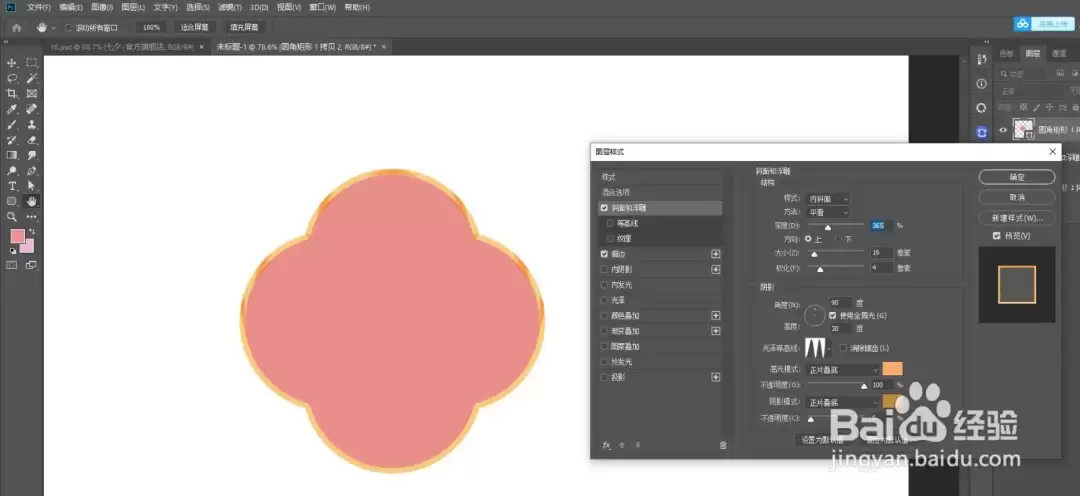The width and height of the screenshot is (1080, 496).
Task: Select the Eraser tool
Action: coord(32,140)
